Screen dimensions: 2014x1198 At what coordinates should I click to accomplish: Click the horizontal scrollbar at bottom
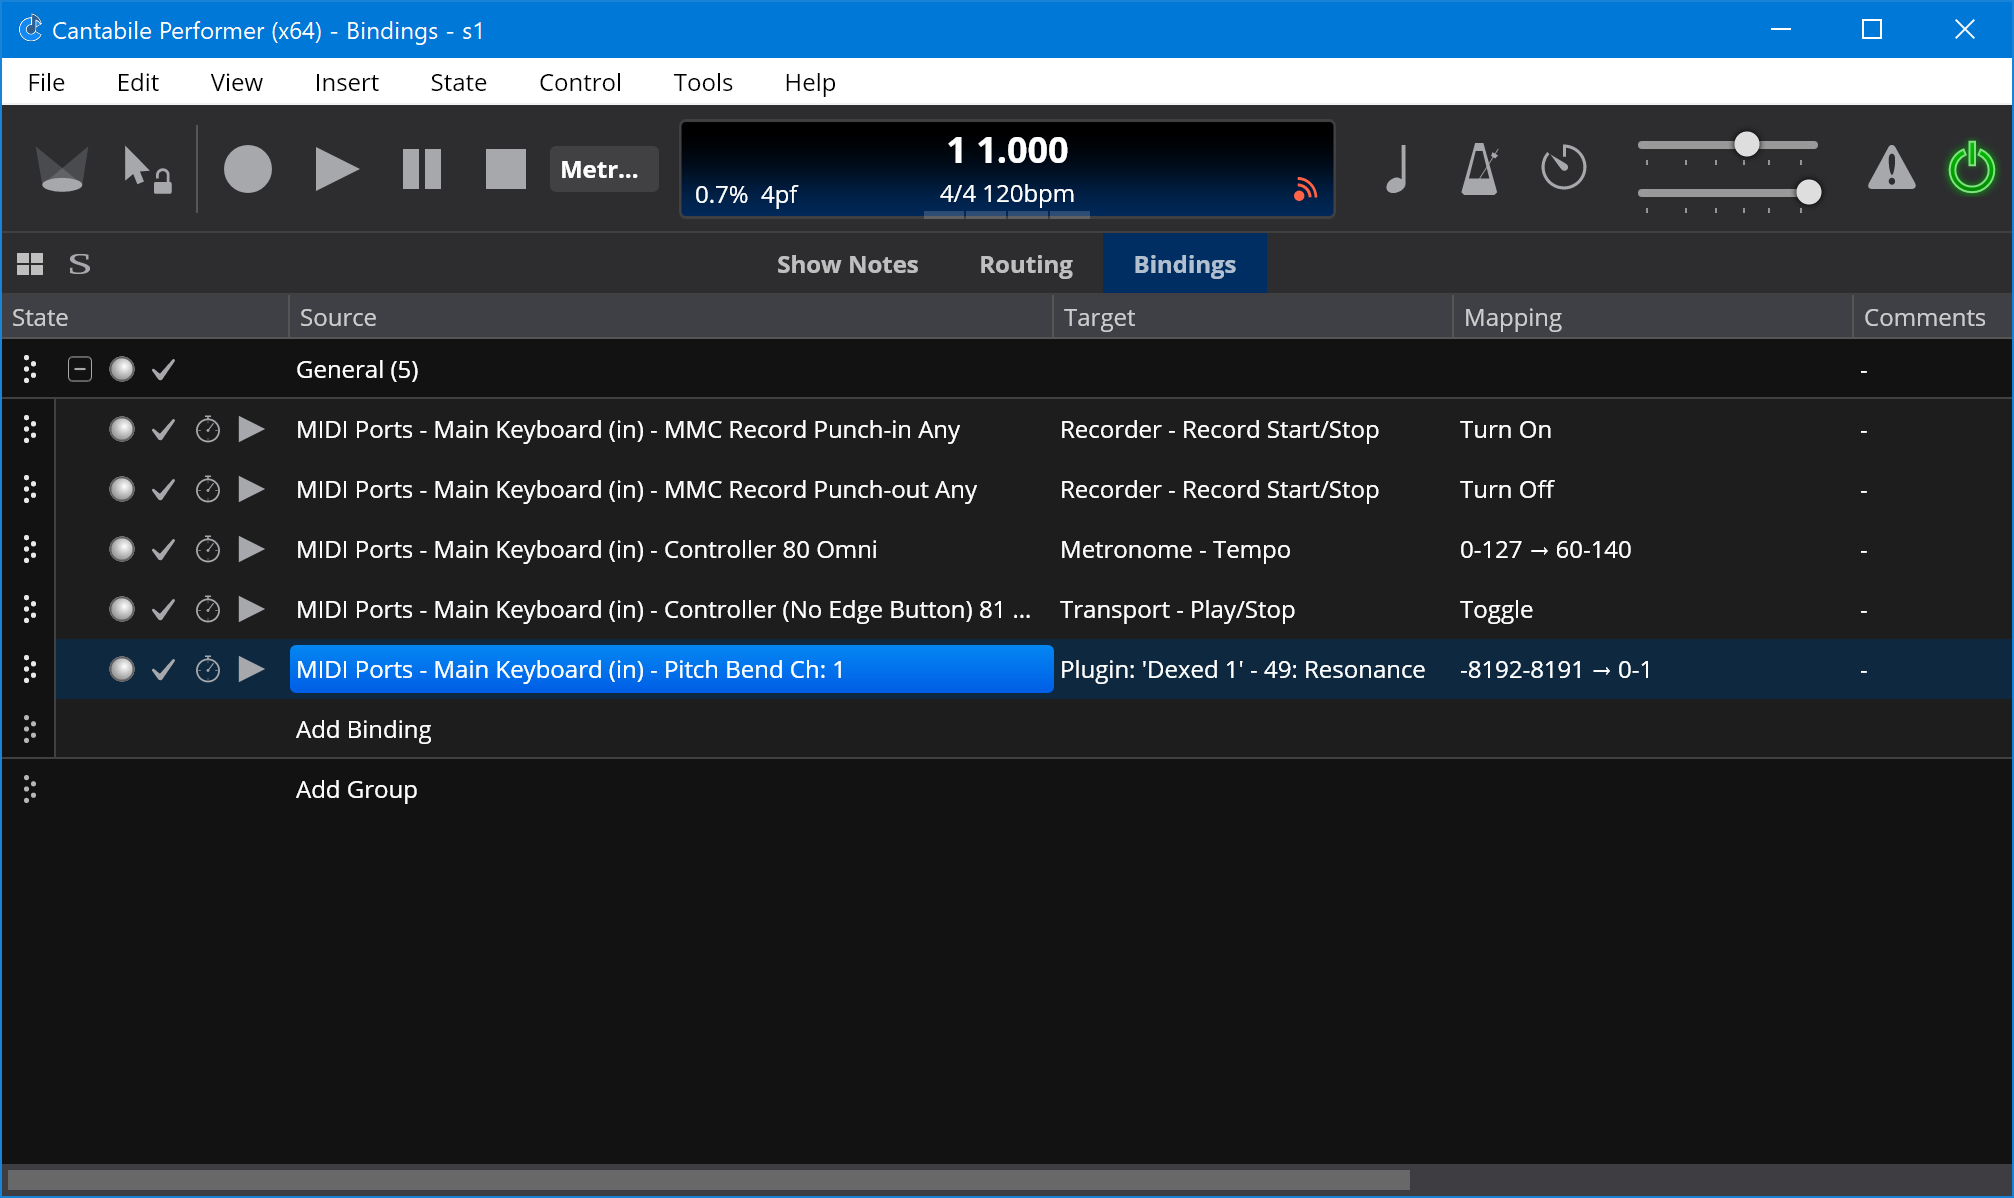(708, 1180)
